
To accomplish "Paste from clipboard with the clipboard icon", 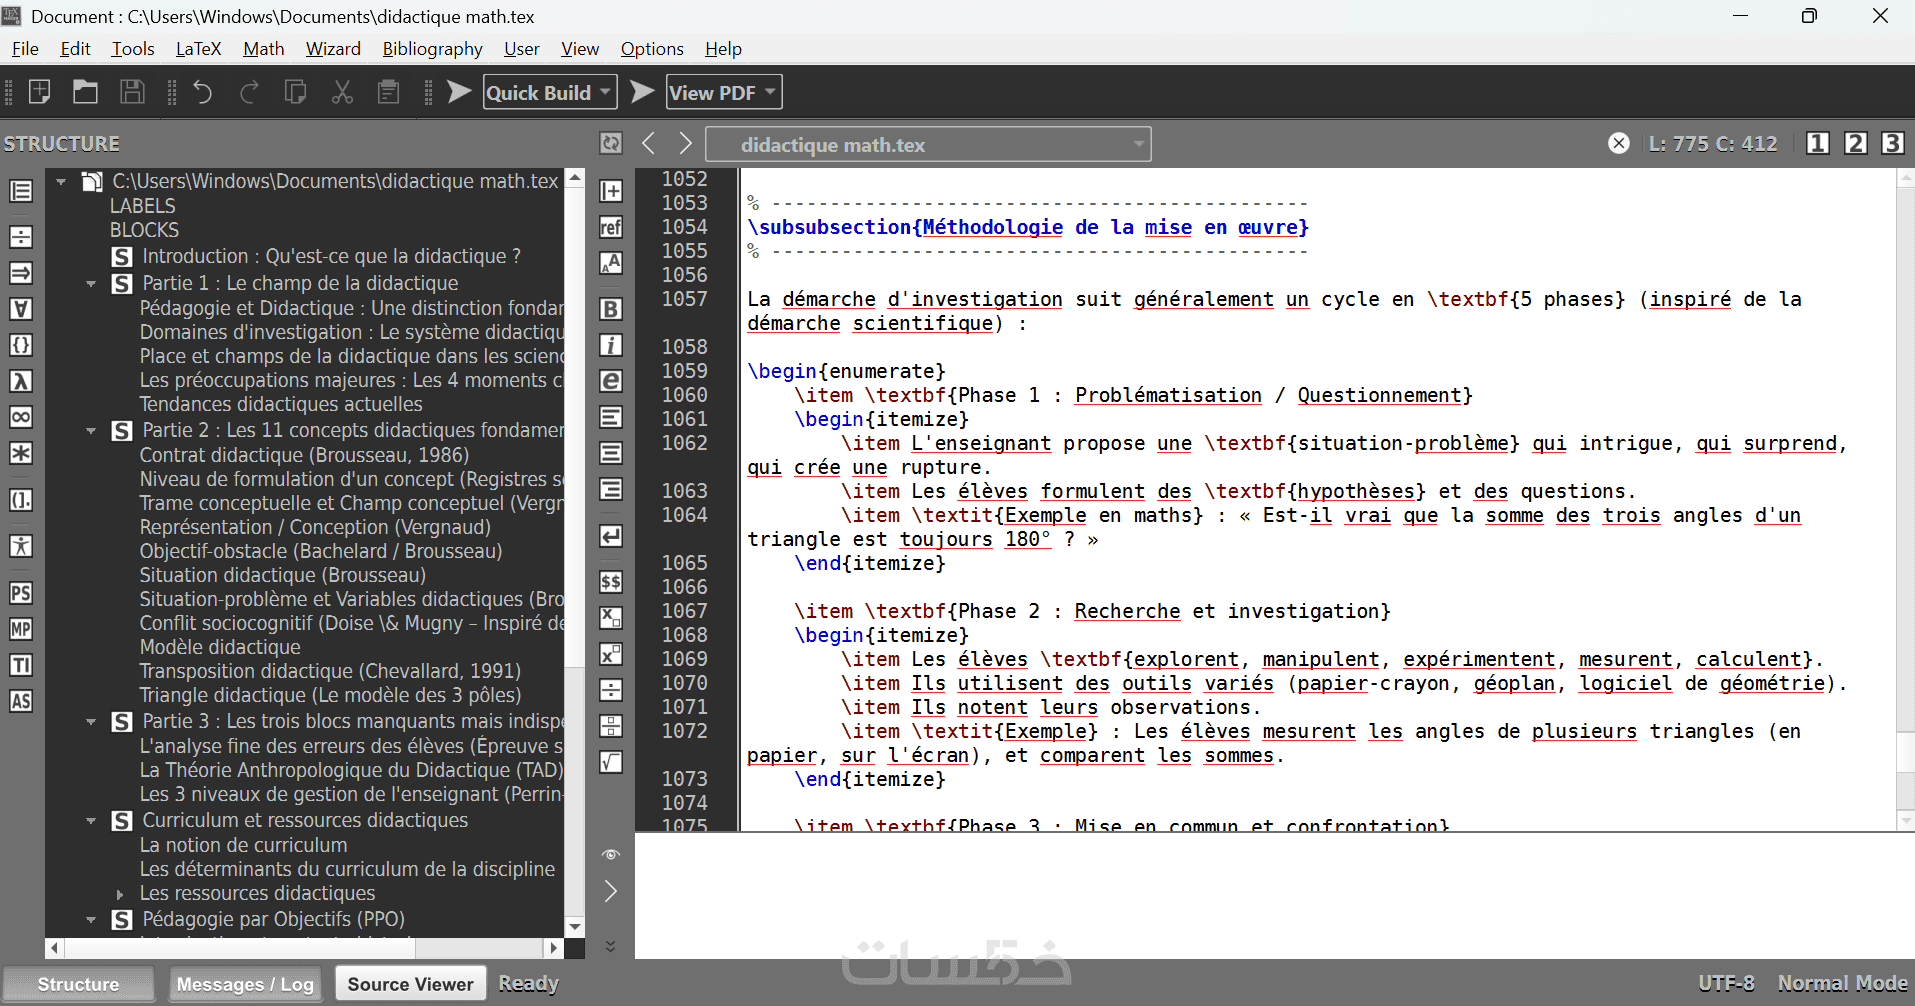I will point(388,92).
